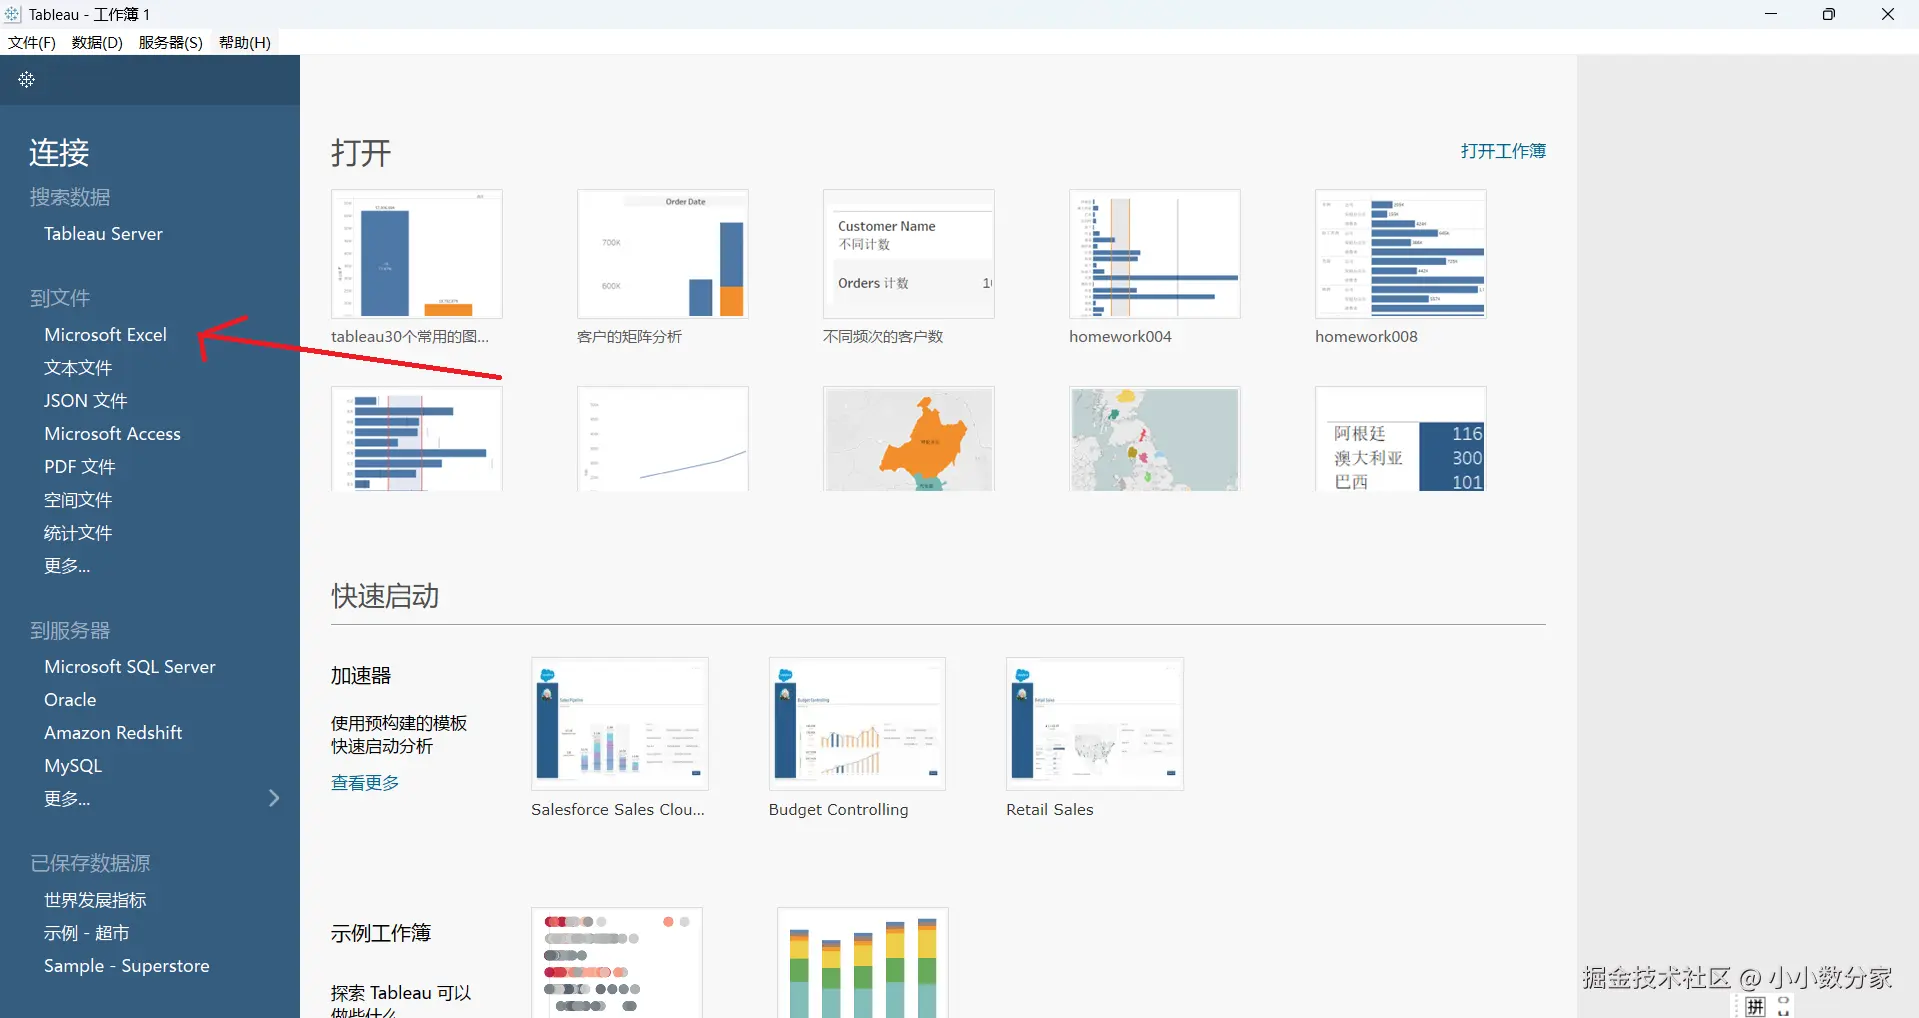The width and height of the screenshot is (1919, 1018).
Task: Click 更多 under 到服务器
Action: [67, 799]
